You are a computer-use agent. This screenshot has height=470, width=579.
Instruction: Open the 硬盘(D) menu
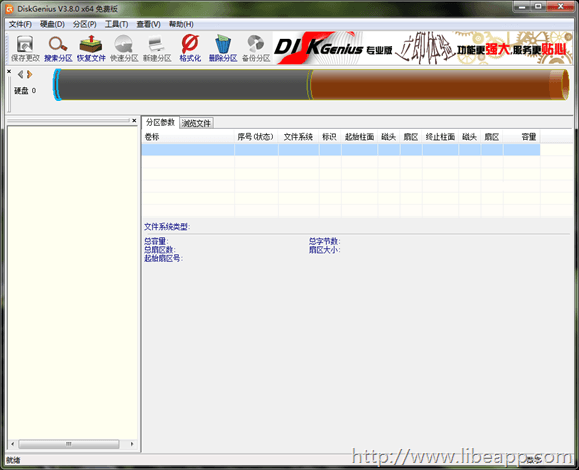click(52, 24)
